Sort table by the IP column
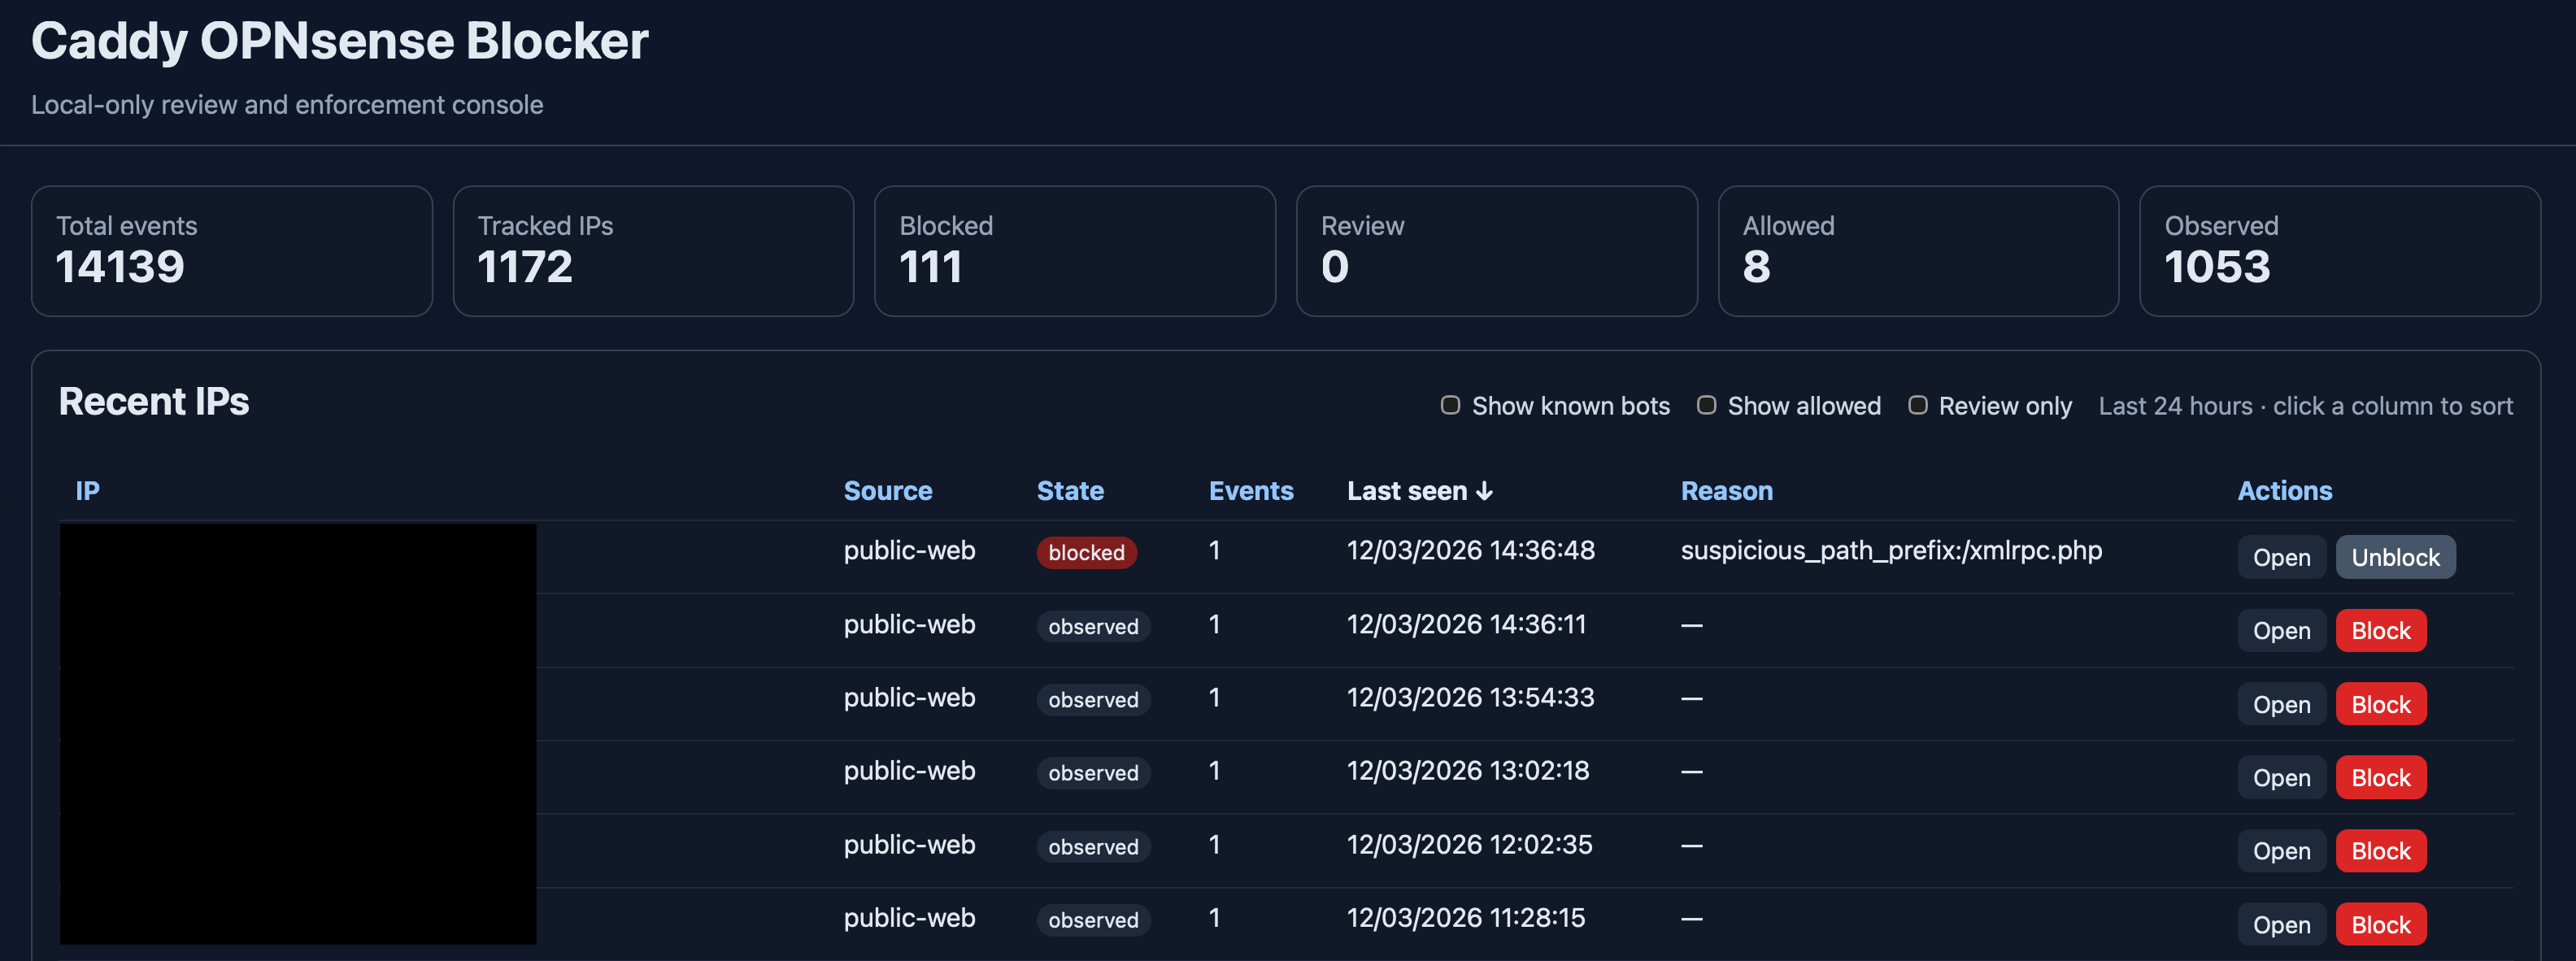 pyautogui.click(x=87, y=491)
